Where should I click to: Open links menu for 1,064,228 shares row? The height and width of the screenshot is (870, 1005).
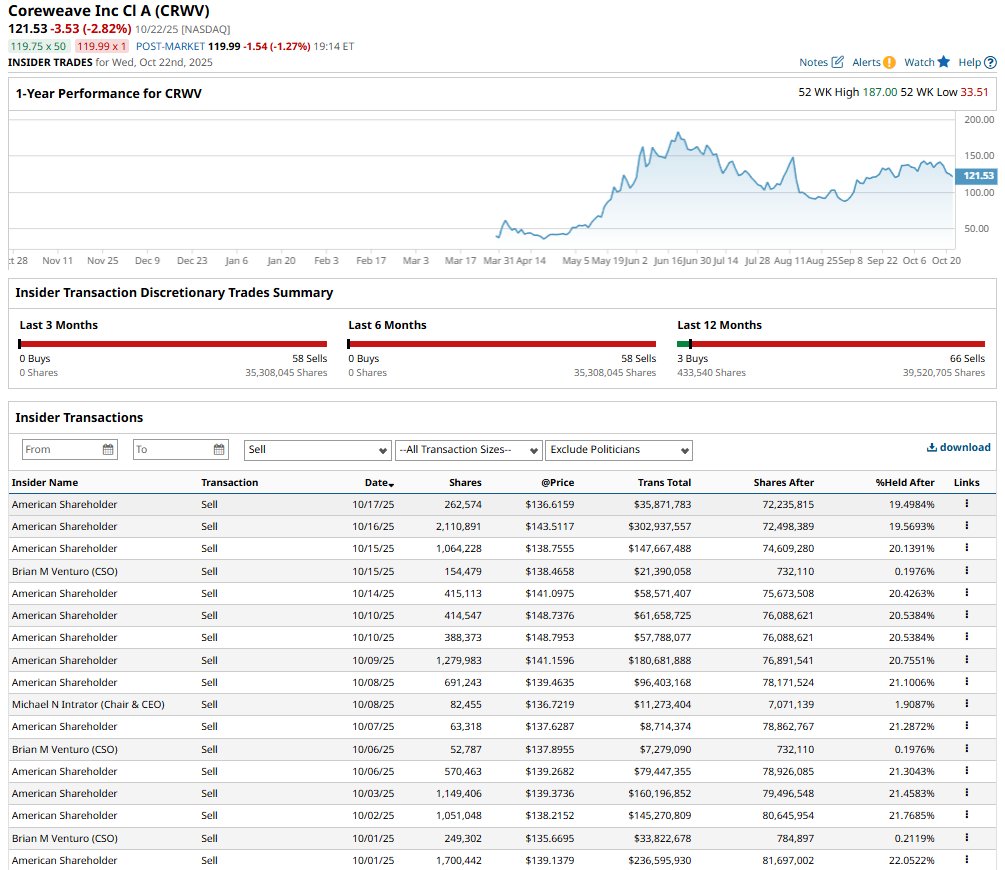[967, 548]
